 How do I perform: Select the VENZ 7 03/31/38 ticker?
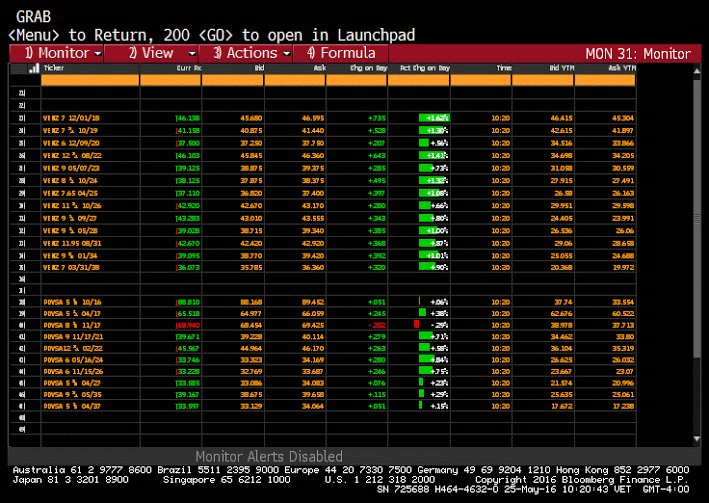click(71, 267)
